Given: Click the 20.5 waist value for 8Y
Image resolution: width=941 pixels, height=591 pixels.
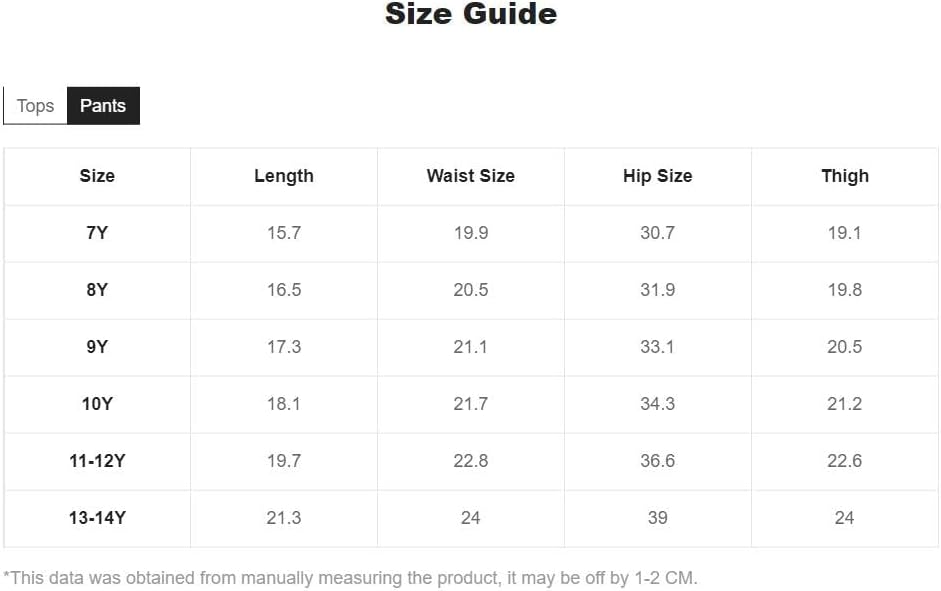Looking at the screenshot, I should point(470,290).
